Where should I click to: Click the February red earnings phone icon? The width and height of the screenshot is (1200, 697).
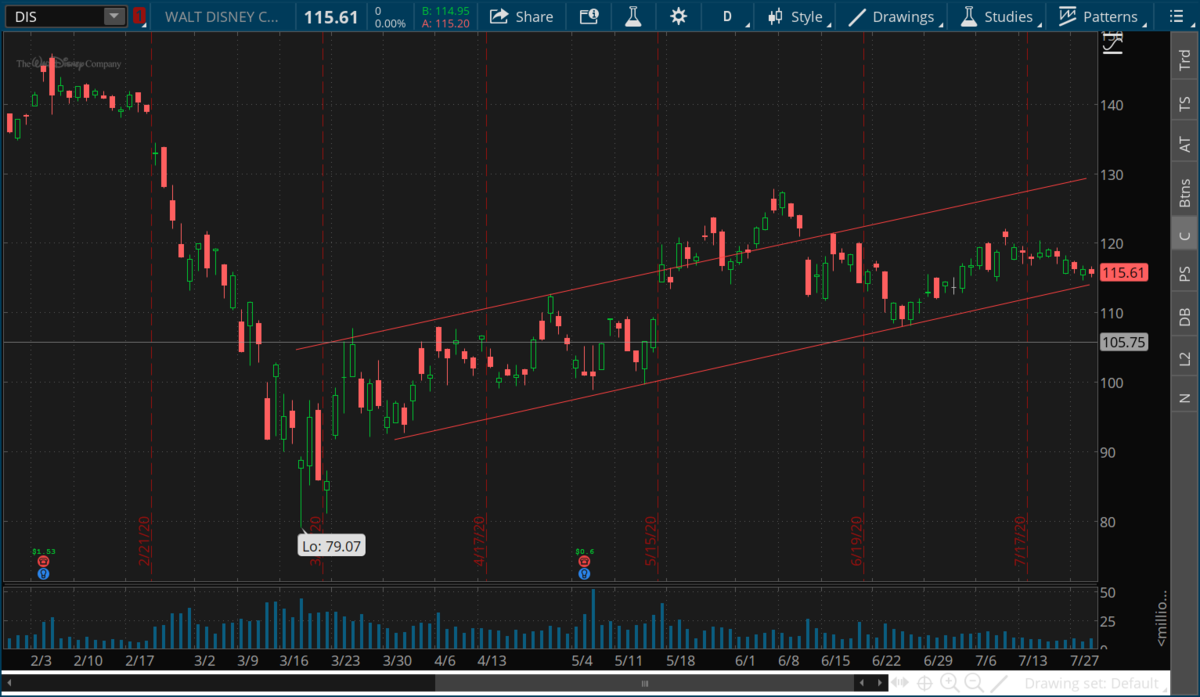tap(43, 562)
